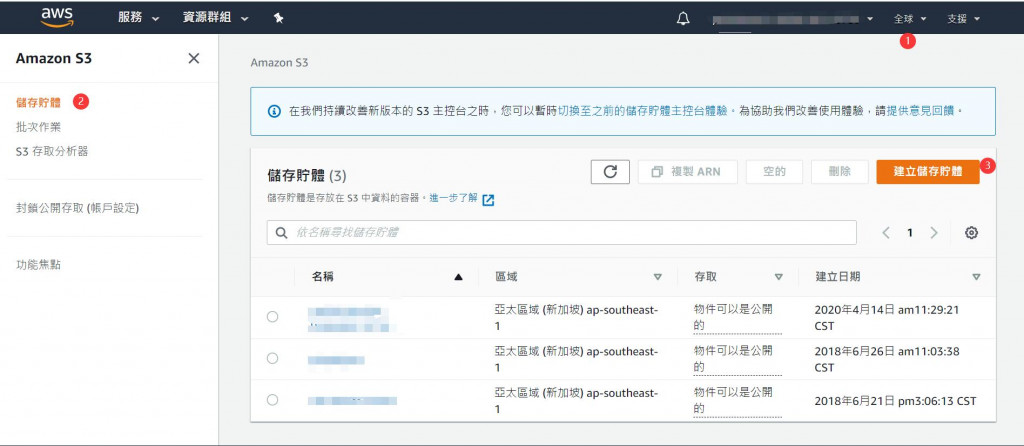Close the Amazon S3 side panel
Viewport: 1024px width, 446px height.
point(194,58)
